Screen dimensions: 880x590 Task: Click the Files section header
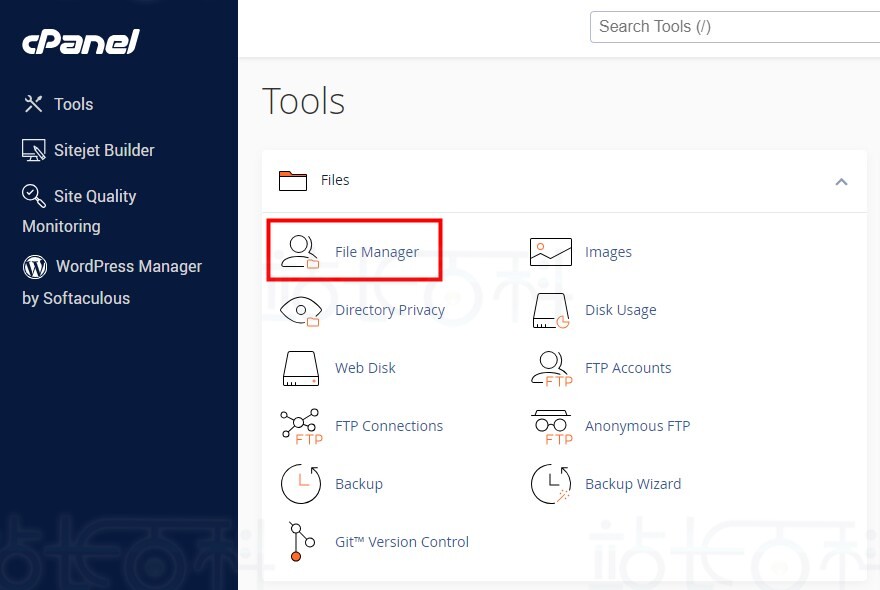[x=335, y=180]
